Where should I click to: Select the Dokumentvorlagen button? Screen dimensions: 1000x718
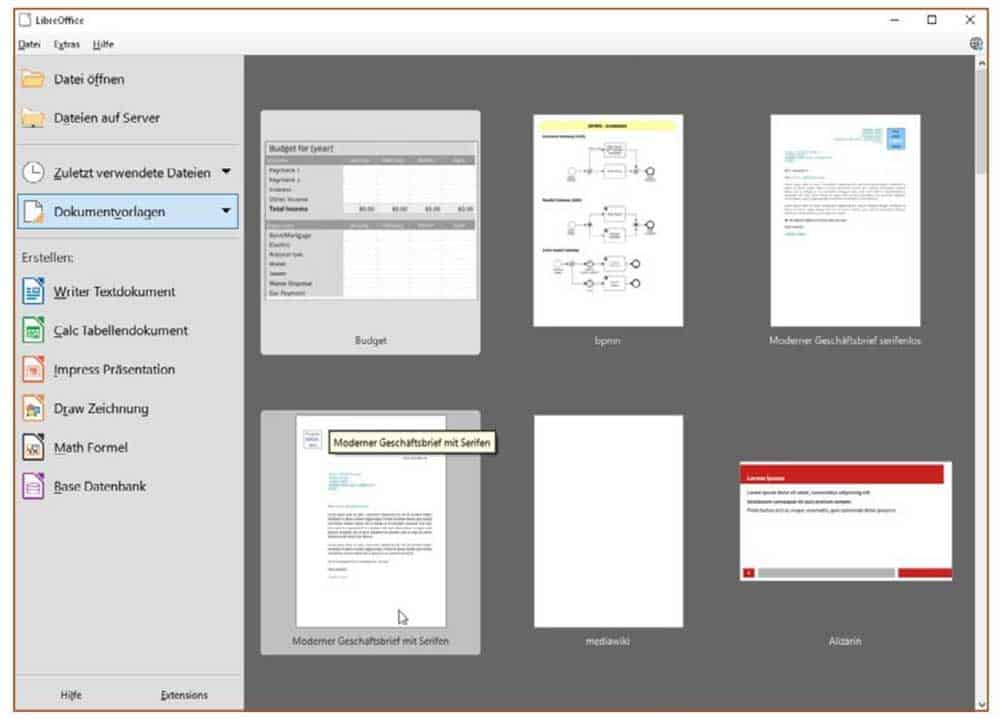click(128, 211)
